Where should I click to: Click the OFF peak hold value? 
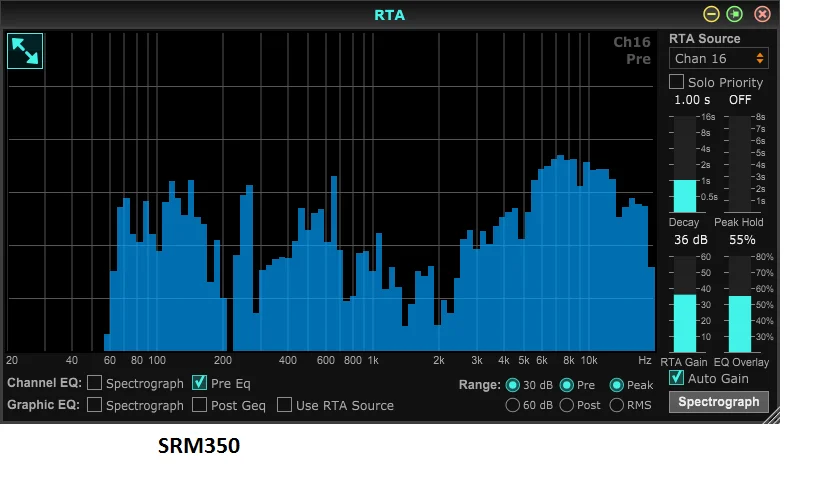pos(740,100)
